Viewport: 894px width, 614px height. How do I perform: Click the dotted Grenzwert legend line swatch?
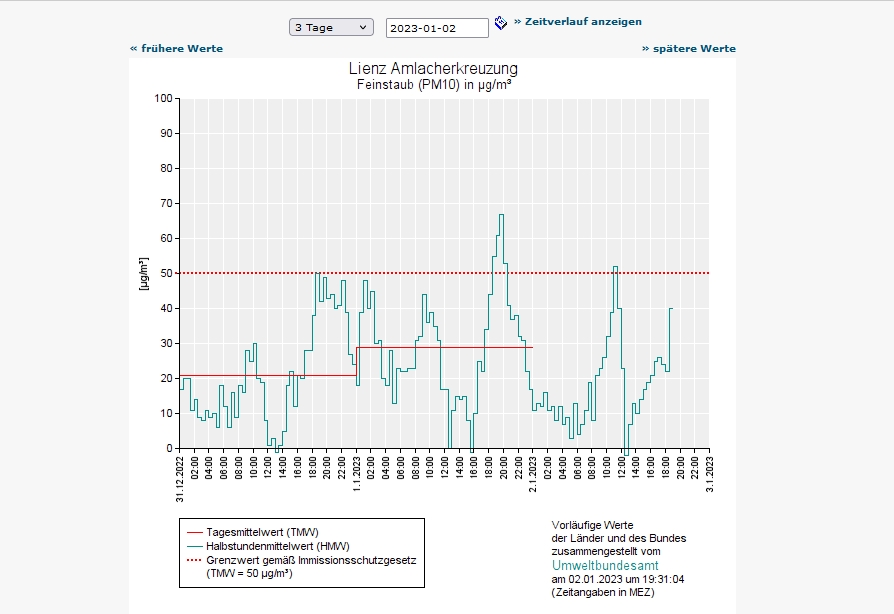(x=192, y=560)
